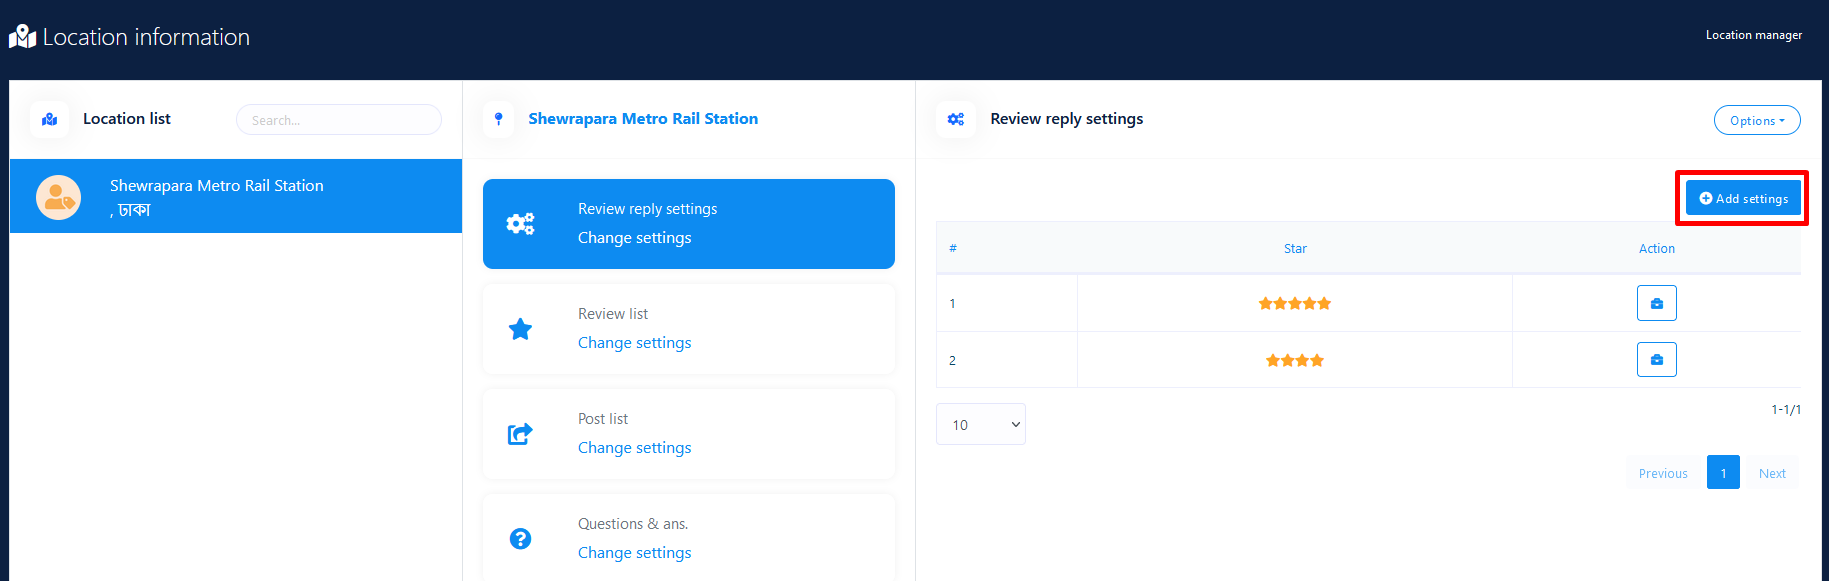The height and width of the screenshot is (581, 1829).
Task: Click the gears icon next to Review reply settings header
Action: click(956, 119)
